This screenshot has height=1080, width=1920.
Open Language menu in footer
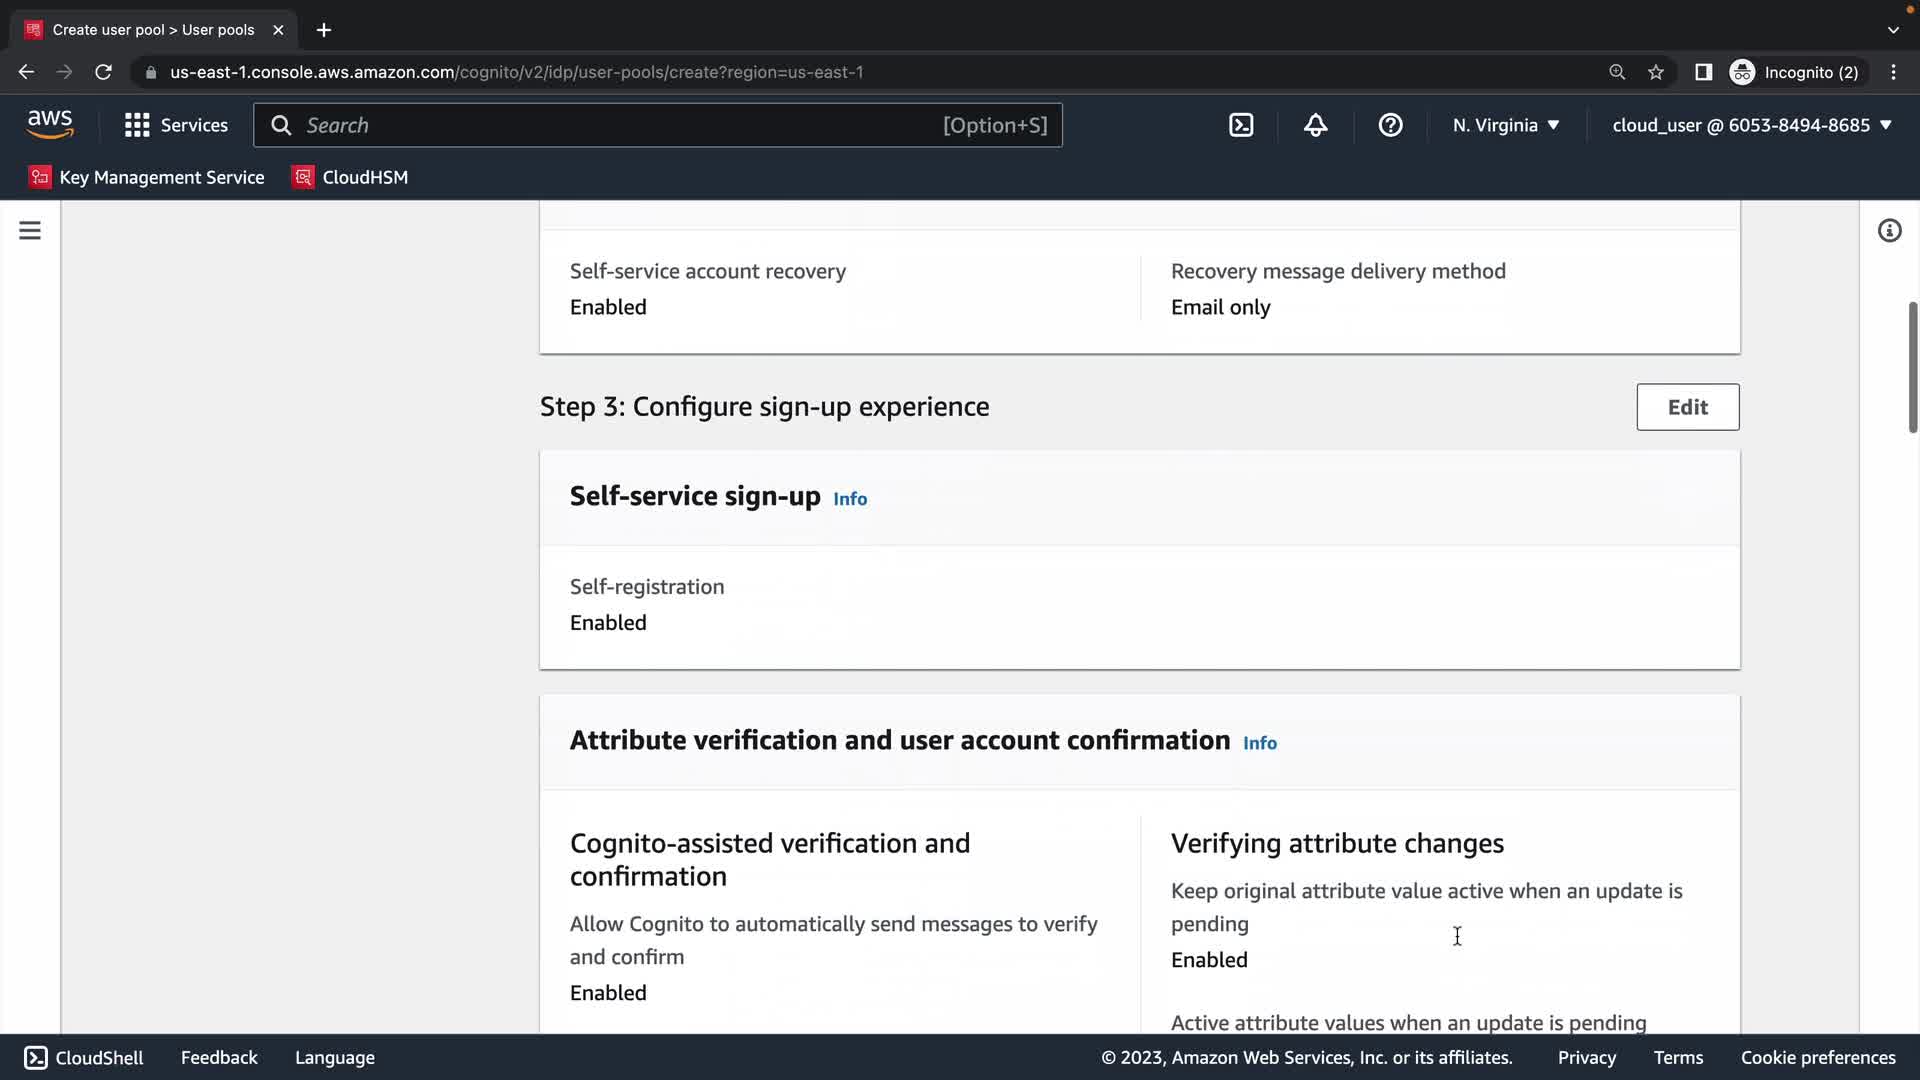coord(334,1057)
